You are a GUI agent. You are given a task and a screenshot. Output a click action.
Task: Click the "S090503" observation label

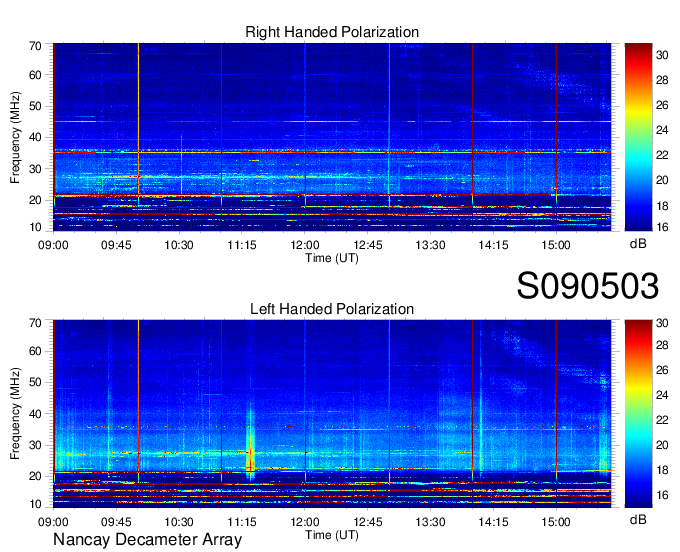[588, 286]
